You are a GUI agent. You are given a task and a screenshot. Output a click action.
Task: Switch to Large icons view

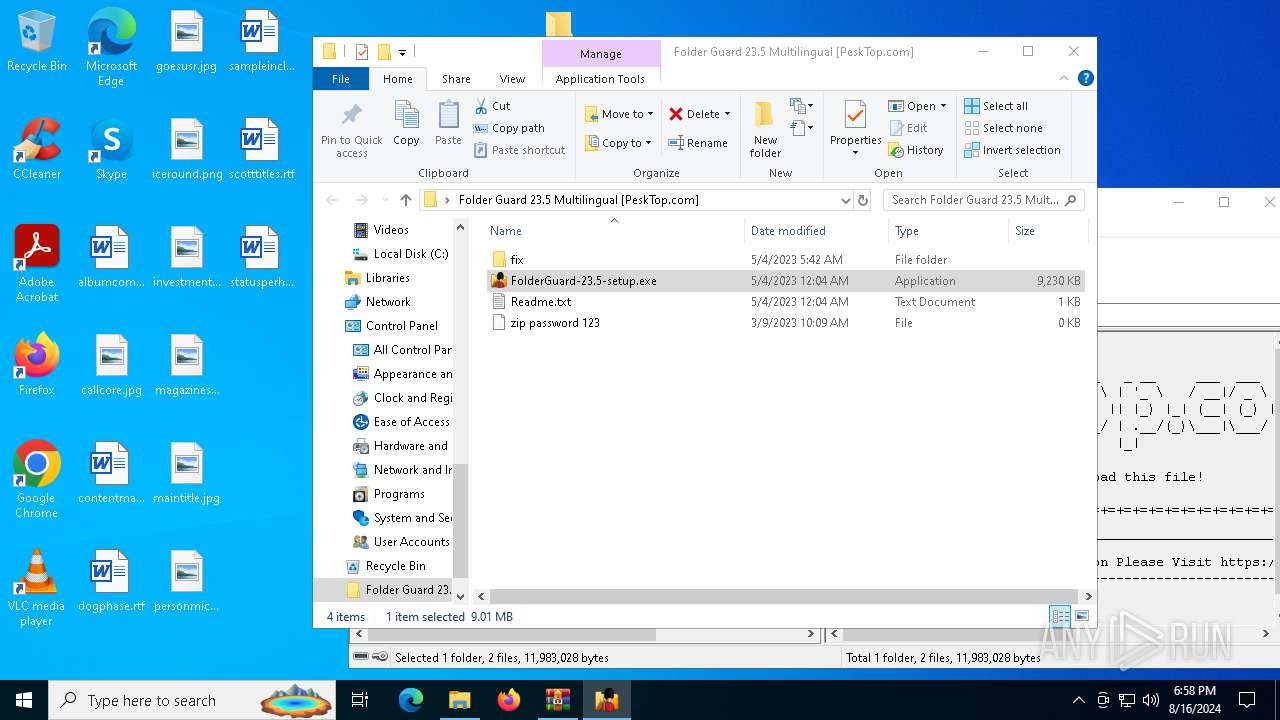pyautogui.click(x=1081, y=616)
